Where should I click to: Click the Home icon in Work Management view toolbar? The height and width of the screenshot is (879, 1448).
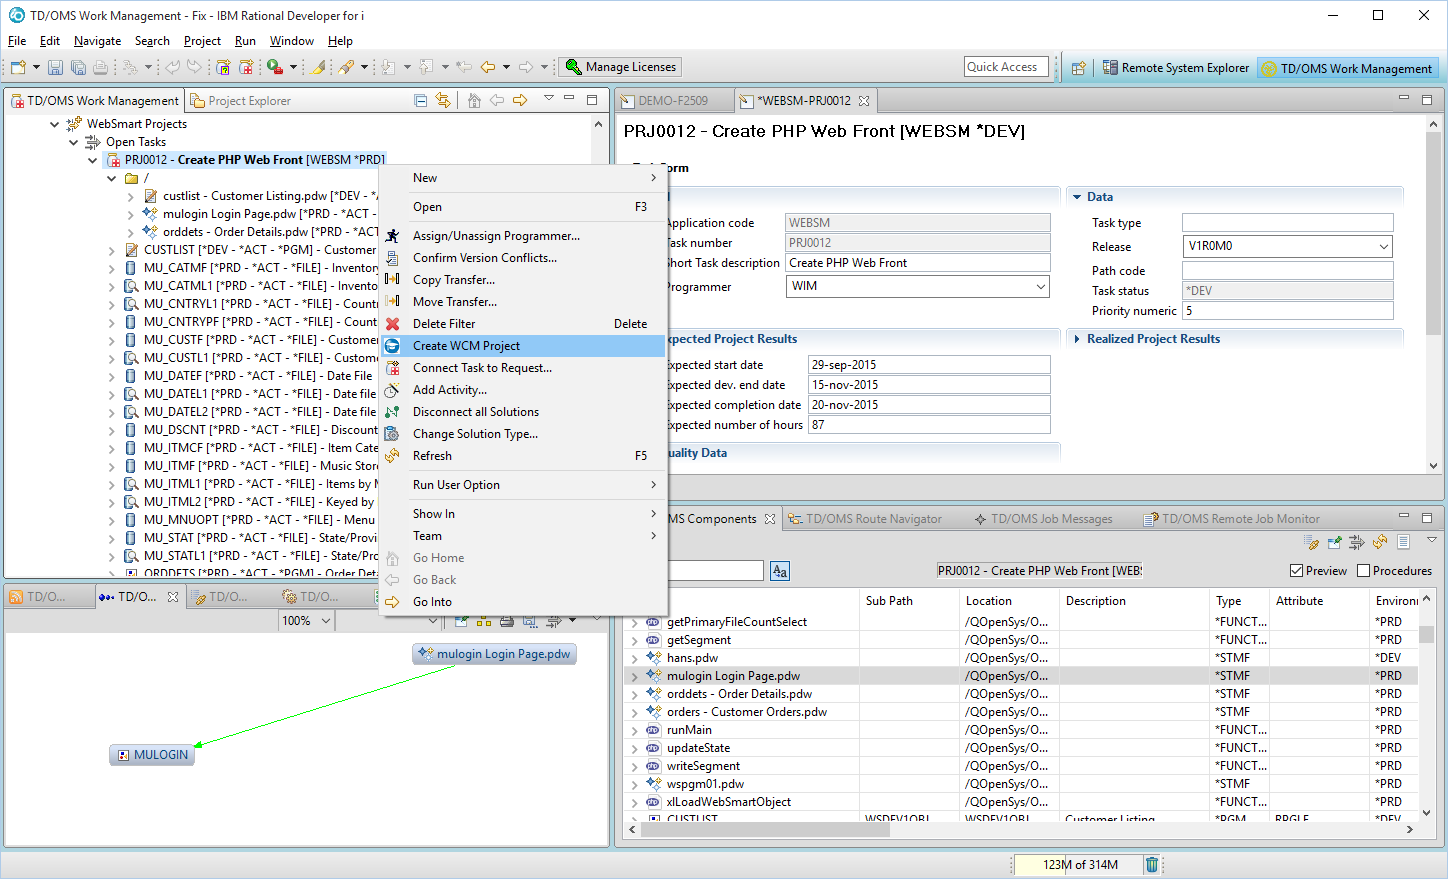pos(474,100)
